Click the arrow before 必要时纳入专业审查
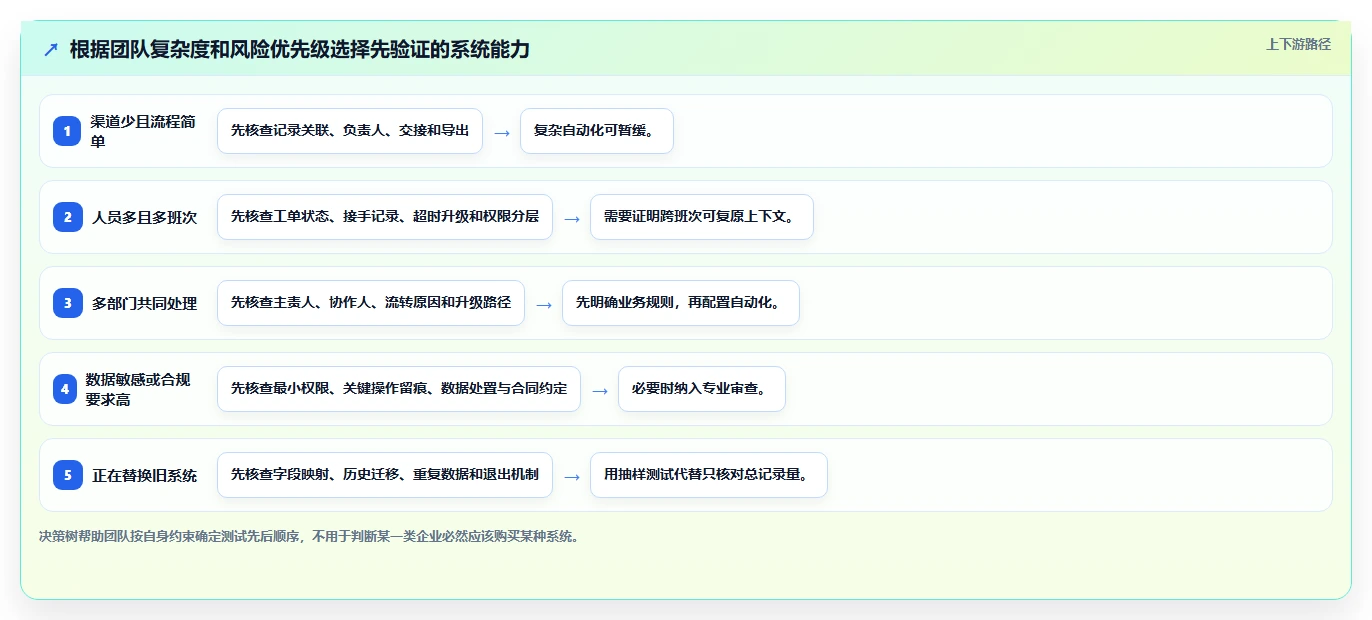1372x620 pixels. pos(600,390)
